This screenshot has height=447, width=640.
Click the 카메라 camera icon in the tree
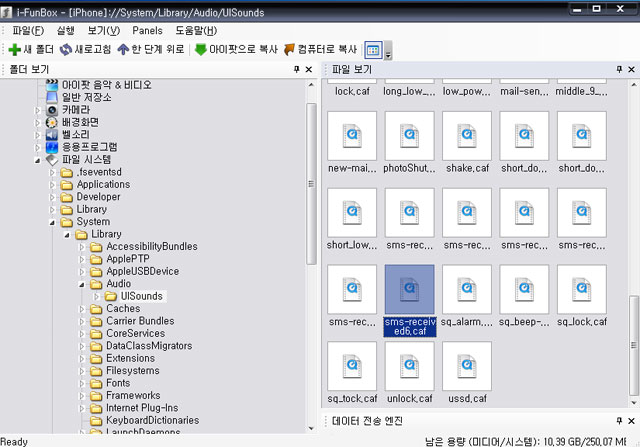click(x=52, y=110)
